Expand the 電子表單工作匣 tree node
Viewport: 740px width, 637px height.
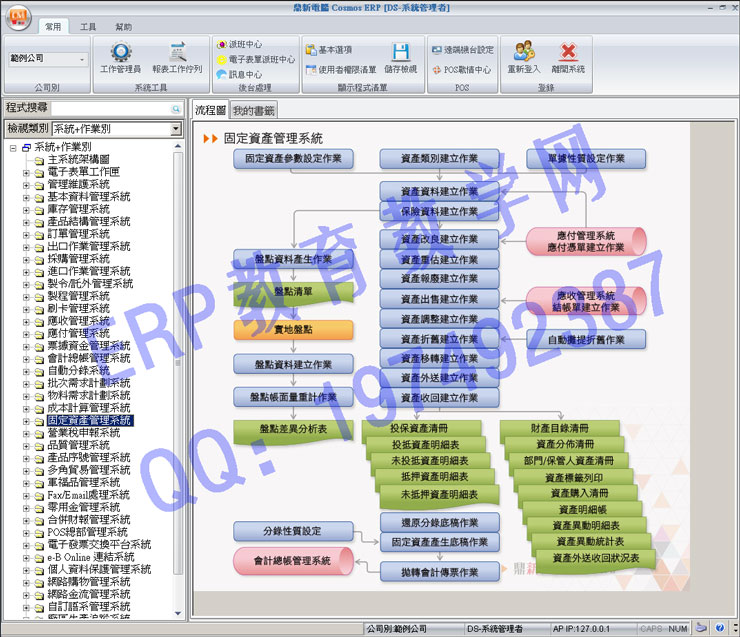point(26,173)
